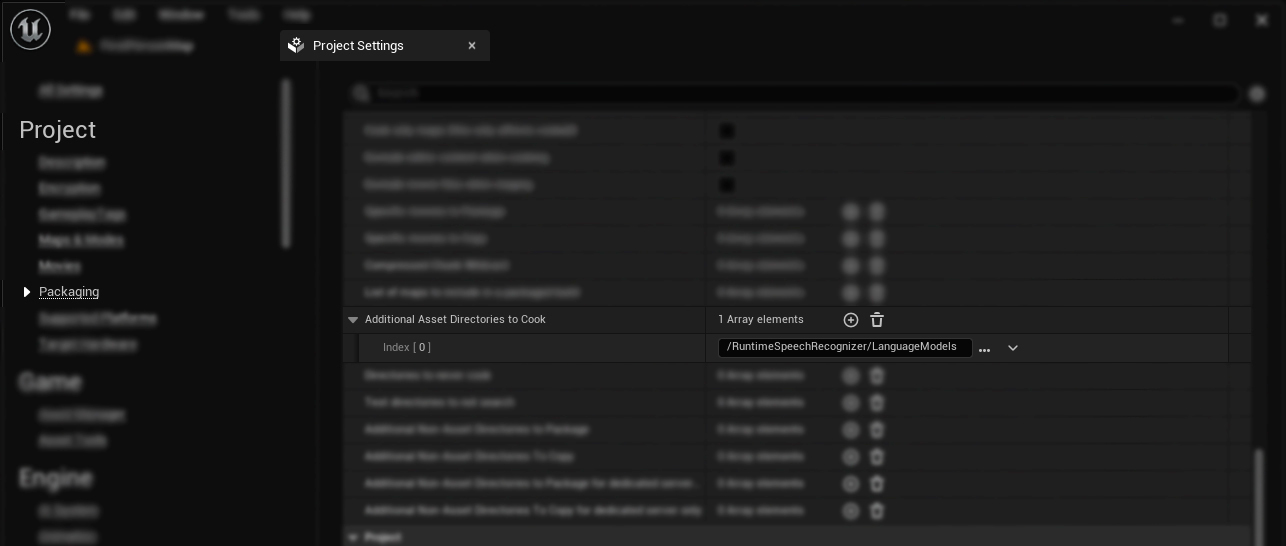Open the Packaging settings category
Screen dimensions: 1286x546
pyautogui.click(x=69, y=292)
